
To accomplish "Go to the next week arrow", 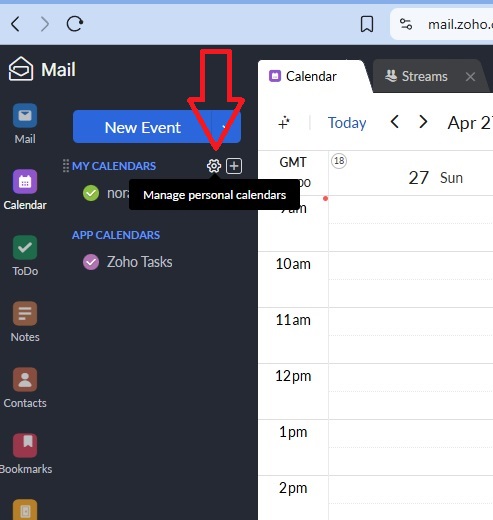I will [x=423, y=122].
